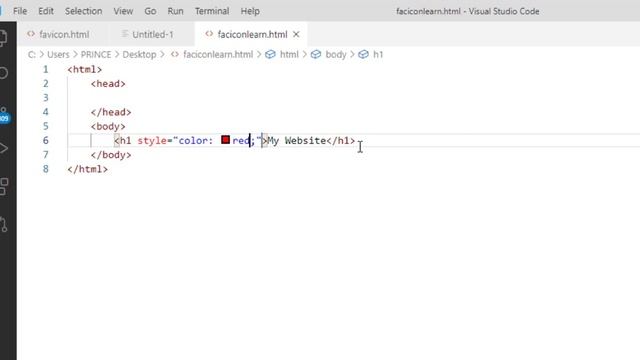Open the View menu
640x360 pixels.
tap(123, 11)
